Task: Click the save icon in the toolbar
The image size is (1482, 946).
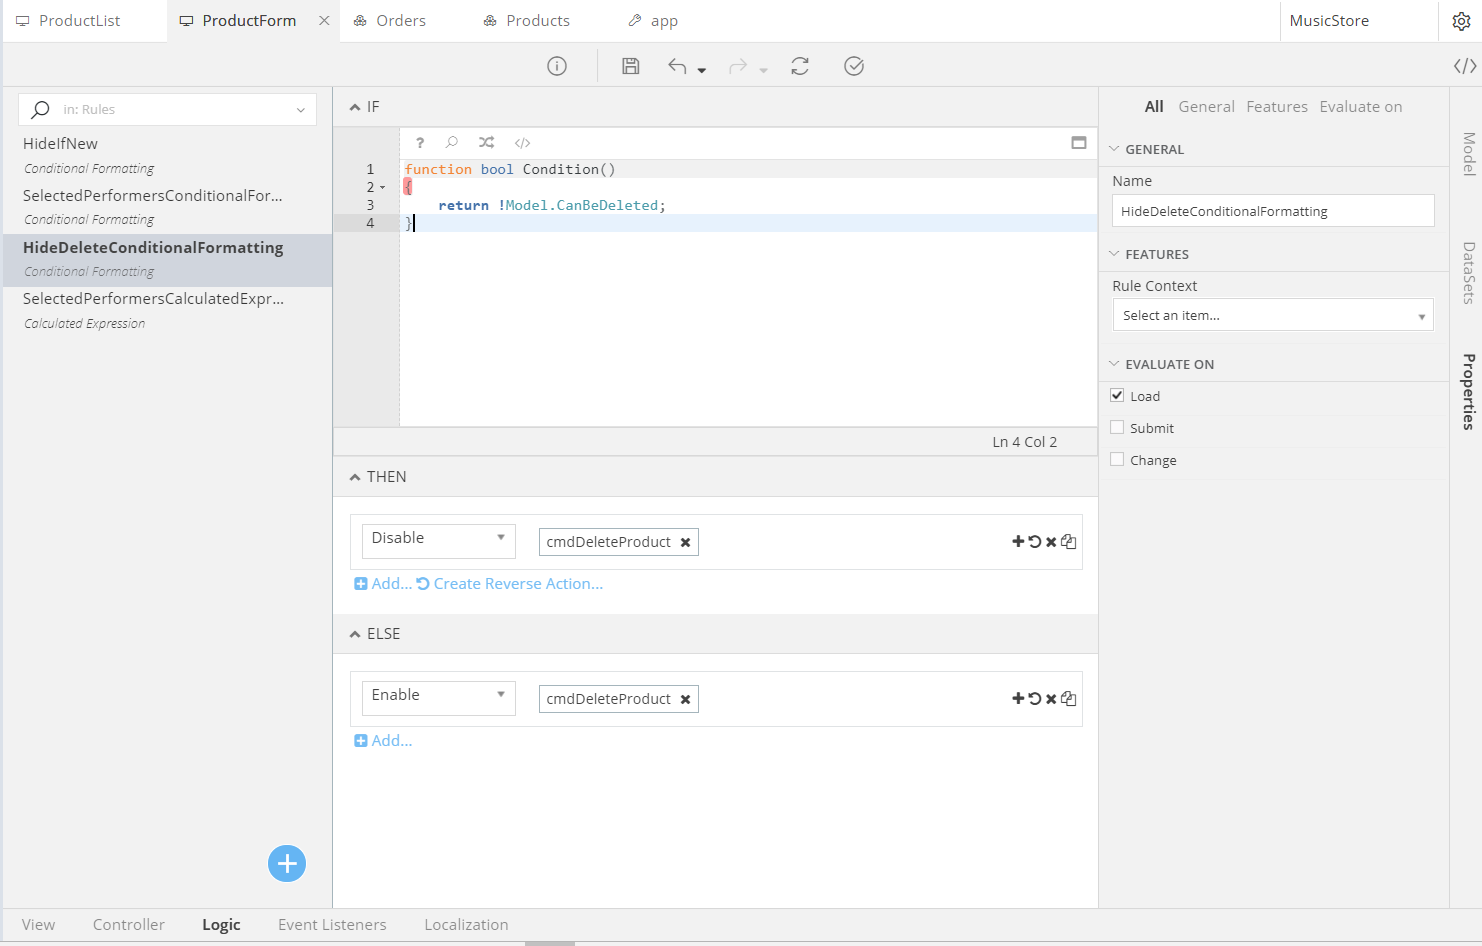Action: [x=630, y=66]
